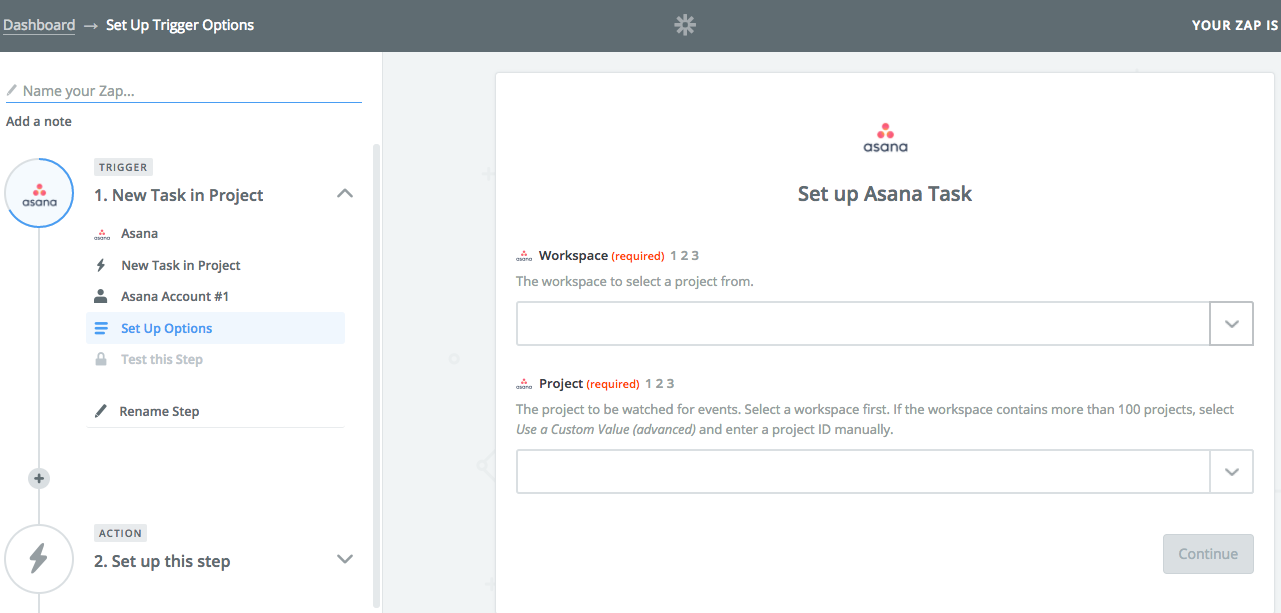The height and width of the screenshot is (613, 1281).
Task: Click the 'YOUR ZAP IS' status text
Action: 1236,26
